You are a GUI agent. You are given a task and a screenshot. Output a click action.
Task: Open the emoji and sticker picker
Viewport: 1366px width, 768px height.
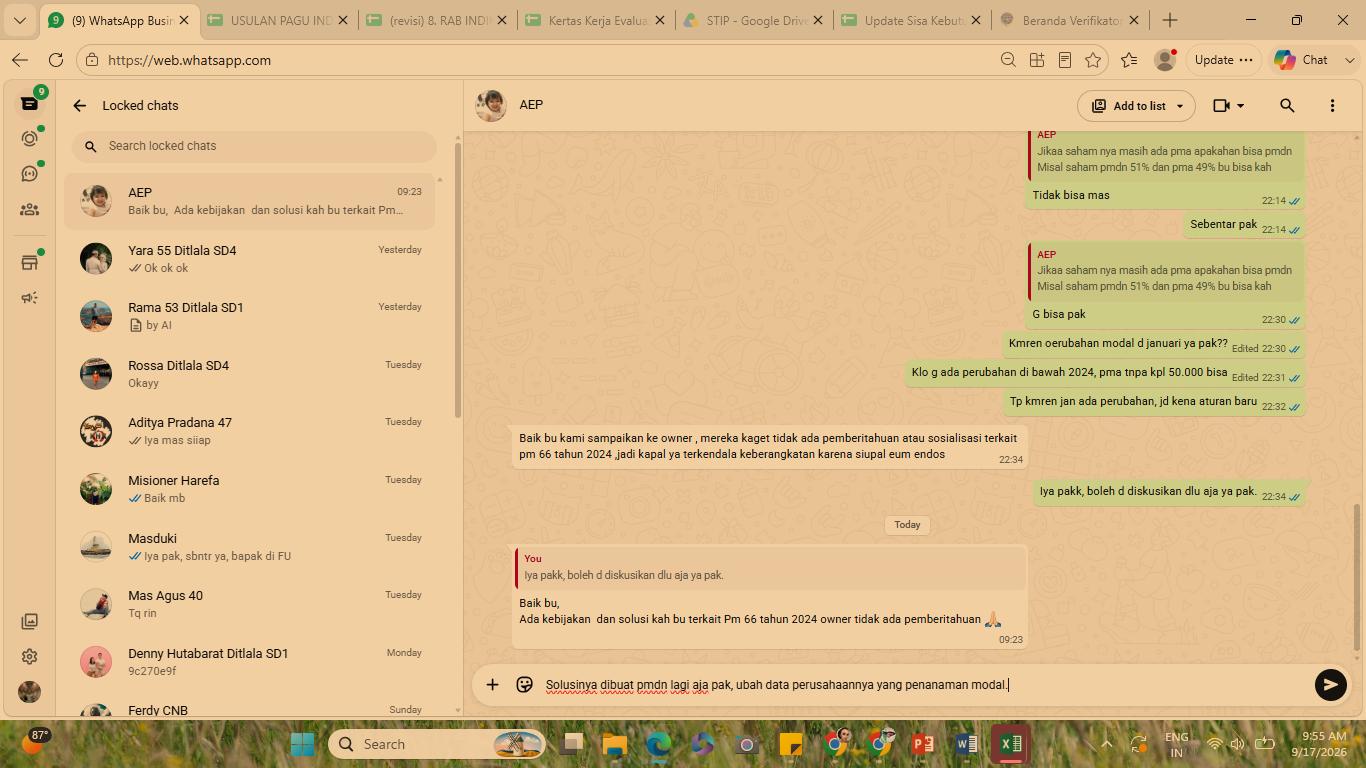pos(524,685)
